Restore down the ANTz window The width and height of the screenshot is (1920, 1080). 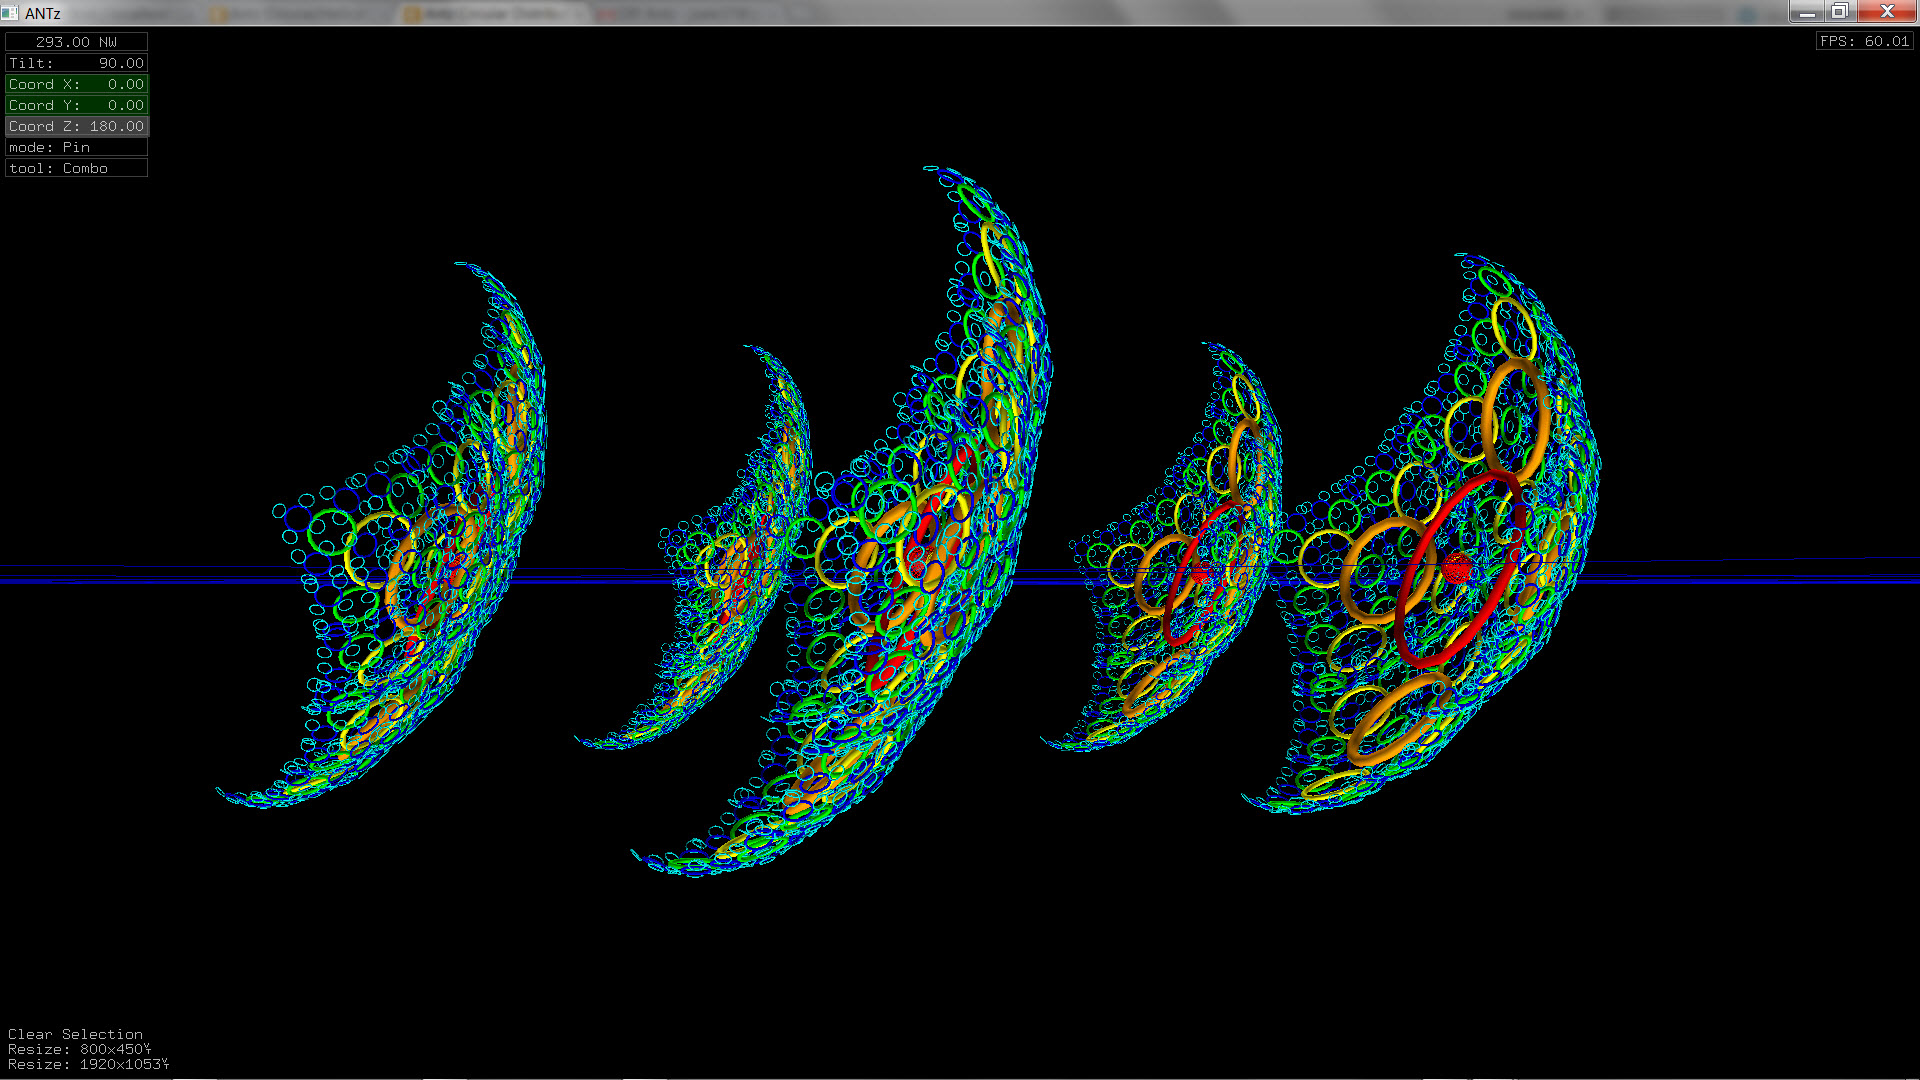pyautogui.click(x=1839, y=11)
